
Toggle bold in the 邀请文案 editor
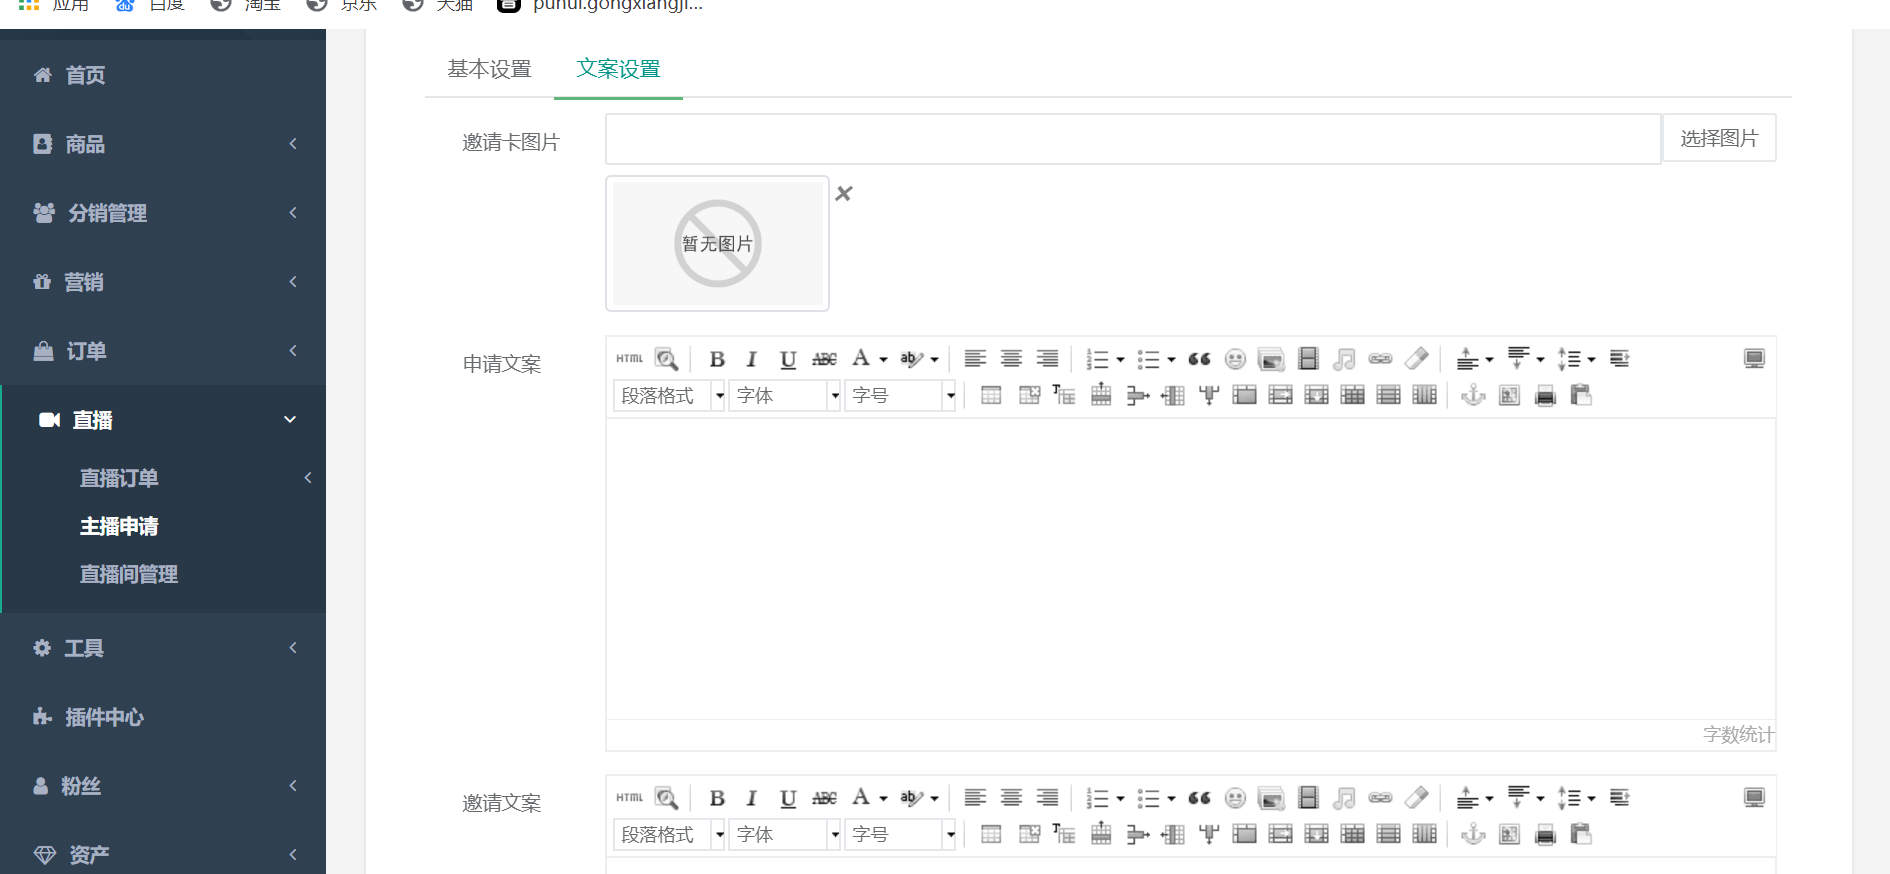717,798
